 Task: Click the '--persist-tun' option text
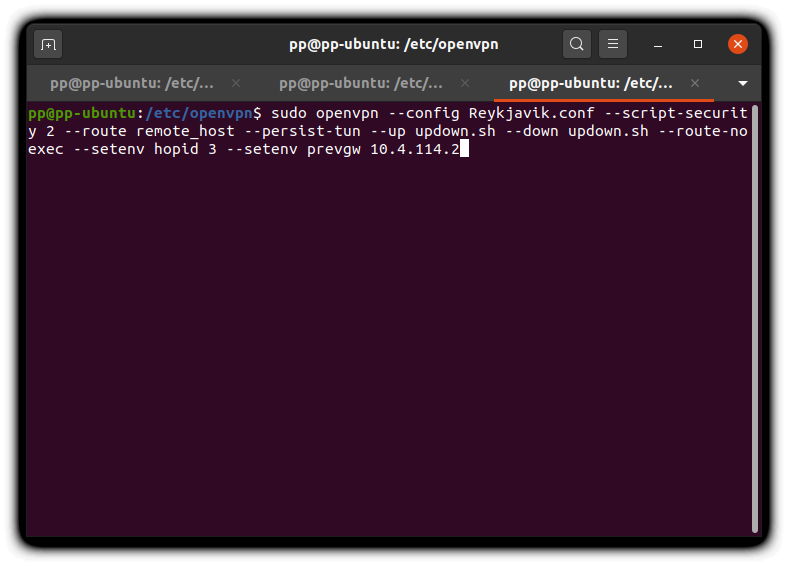303,132
